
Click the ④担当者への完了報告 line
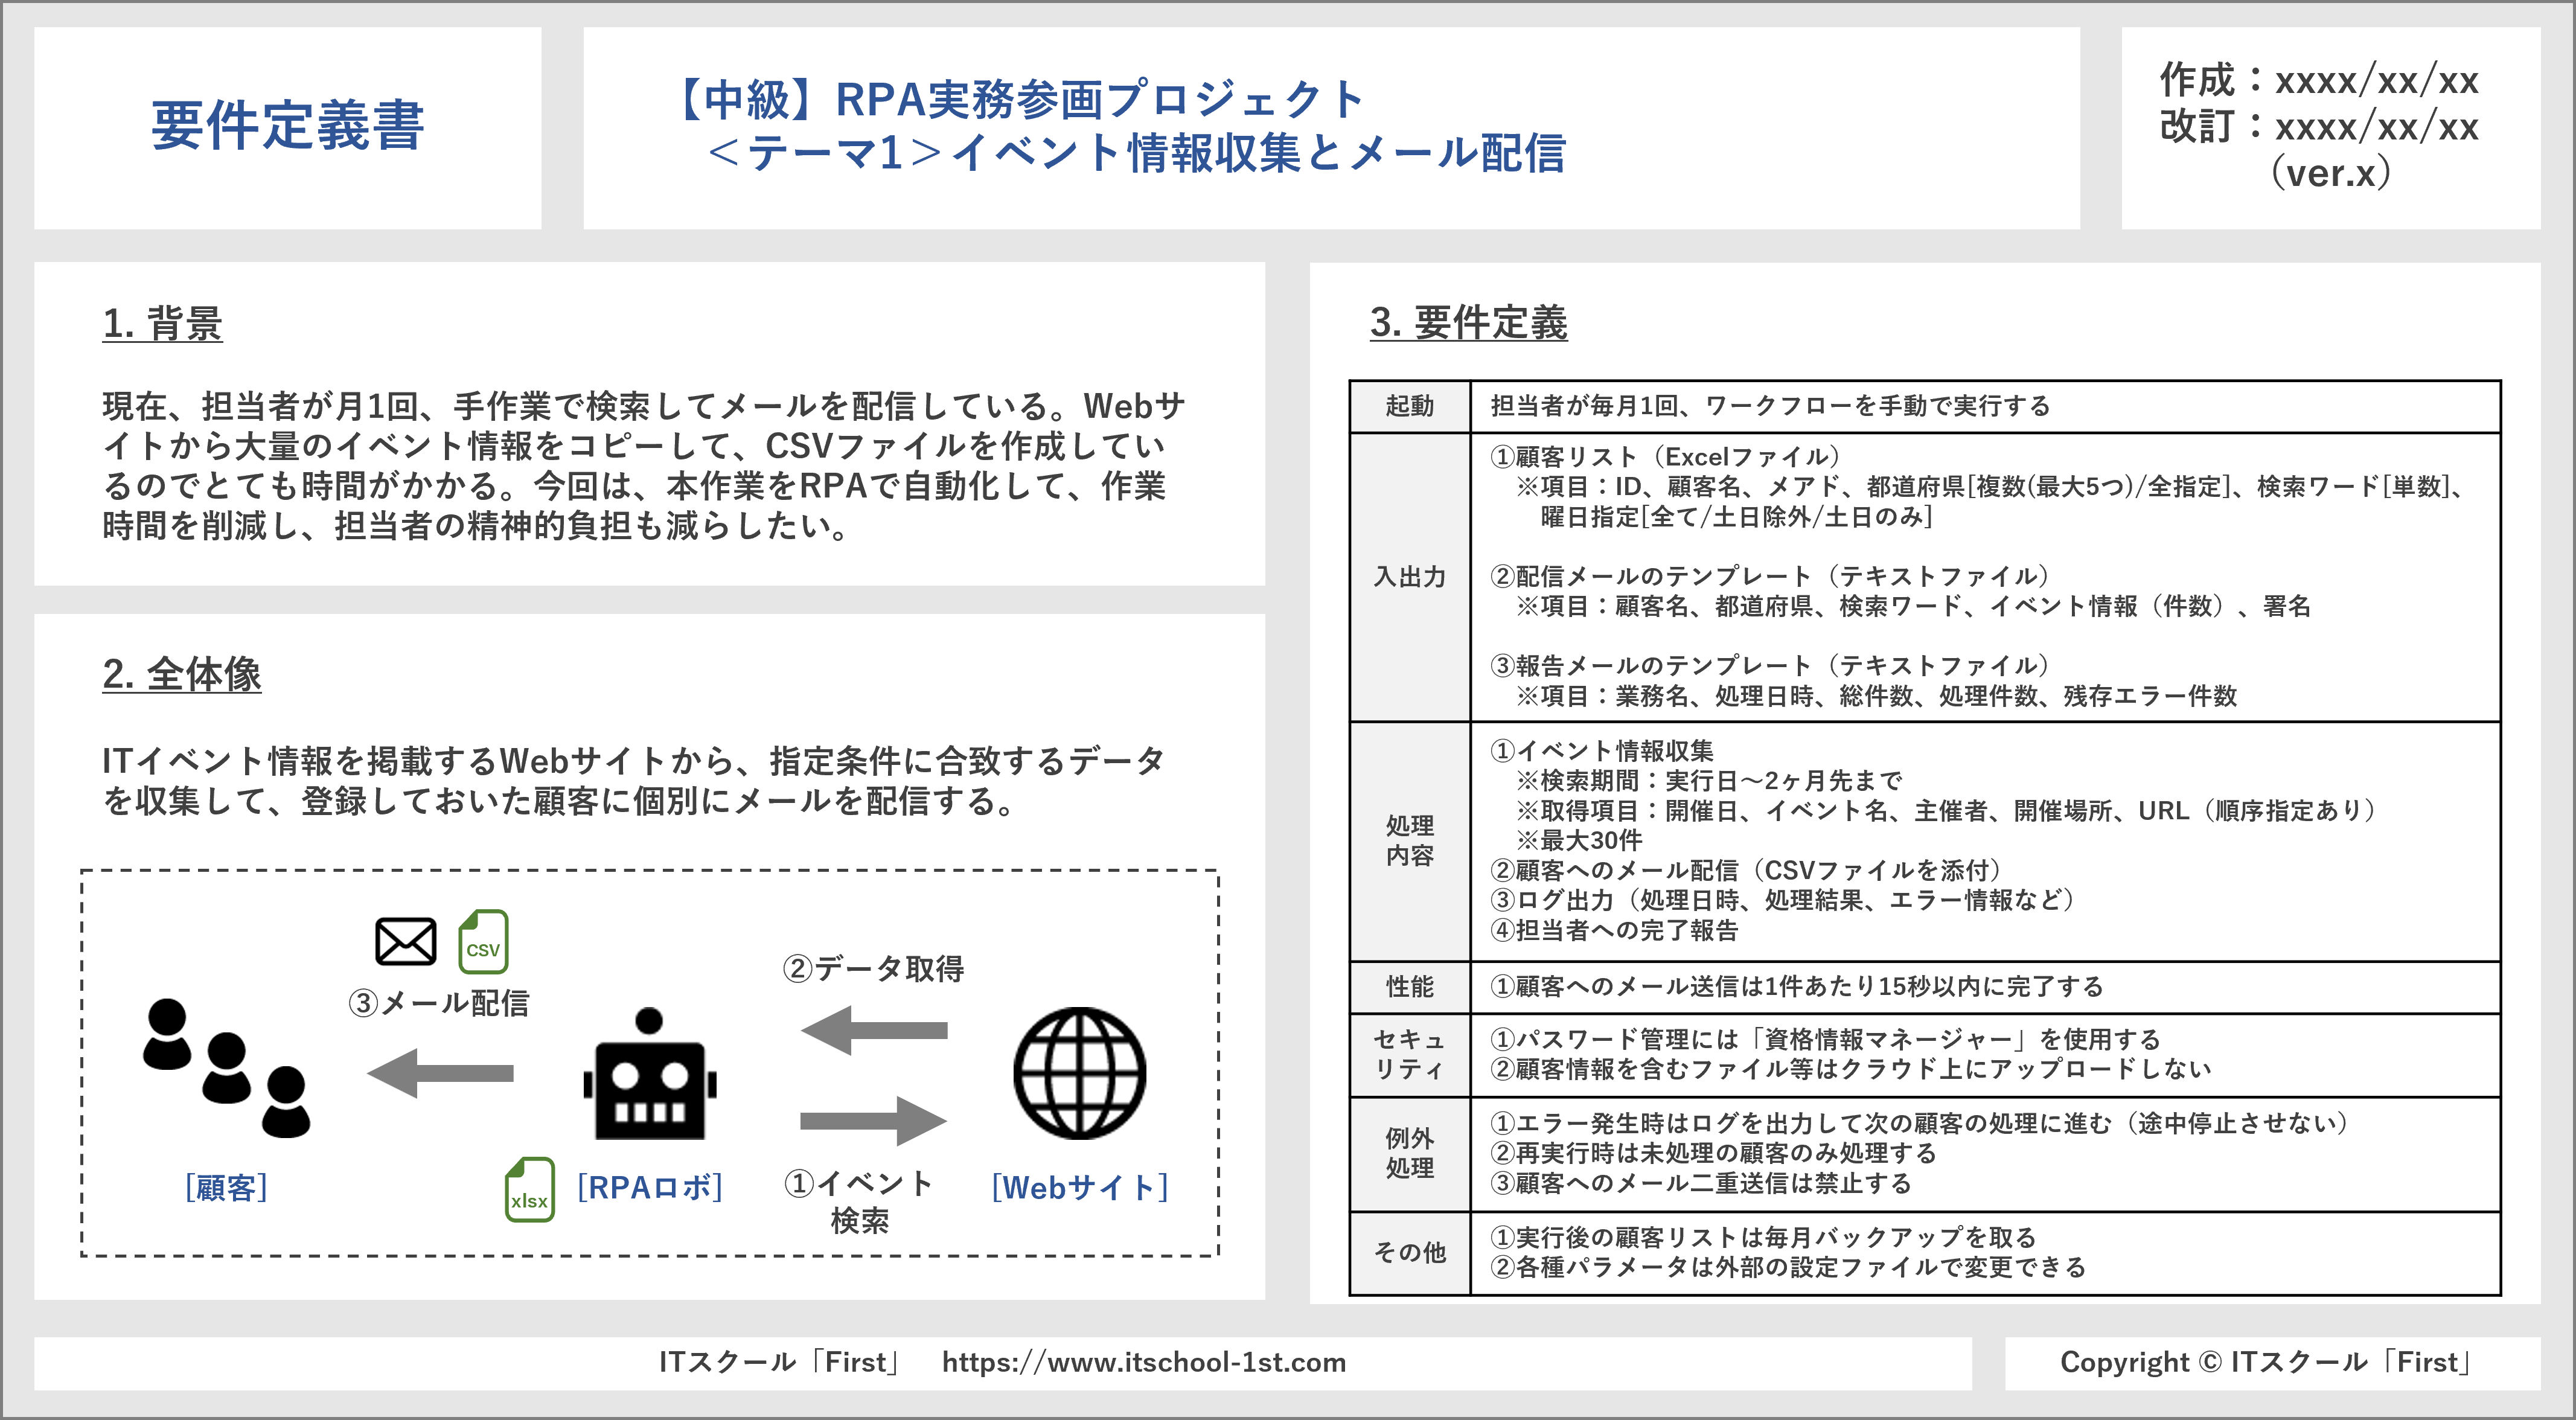(x=1614, y=930)
